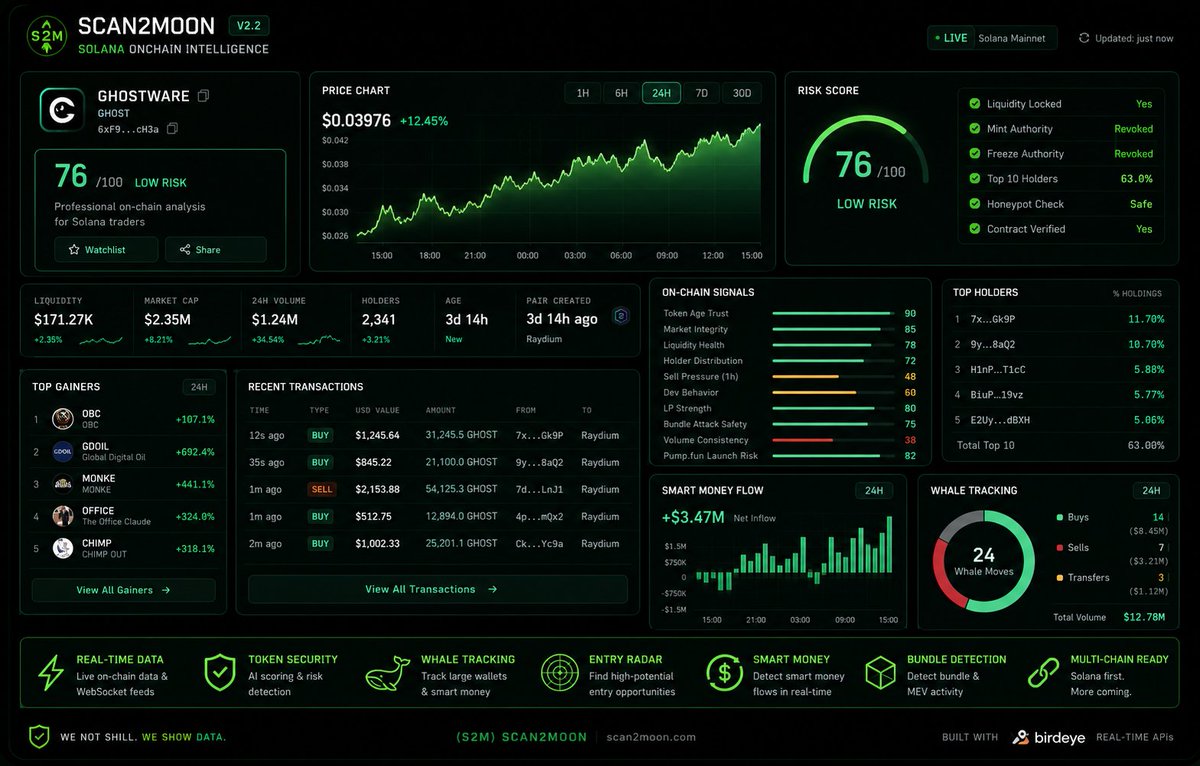Select top holder H1nP...T1cC row
Image resolution: width=1200 pixels, height=766 pixels.
point(1060,369)
